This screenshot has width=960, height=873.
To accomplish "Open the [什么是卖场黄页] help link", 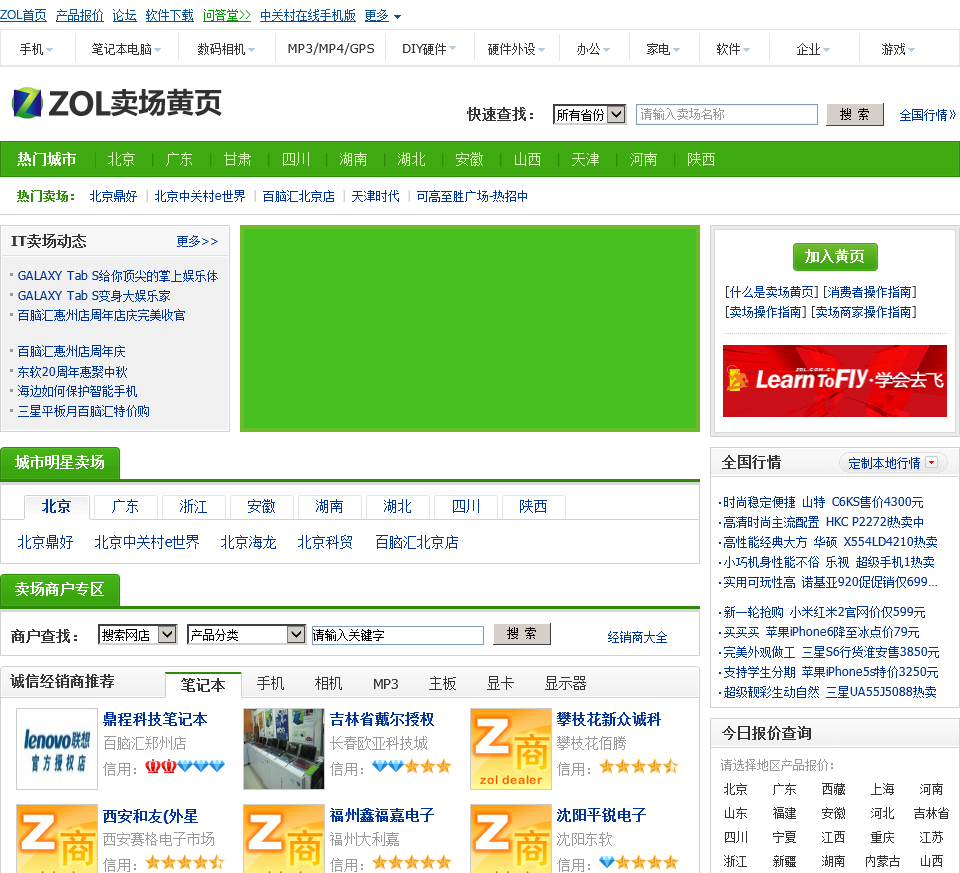I will [x=771, y=292].
